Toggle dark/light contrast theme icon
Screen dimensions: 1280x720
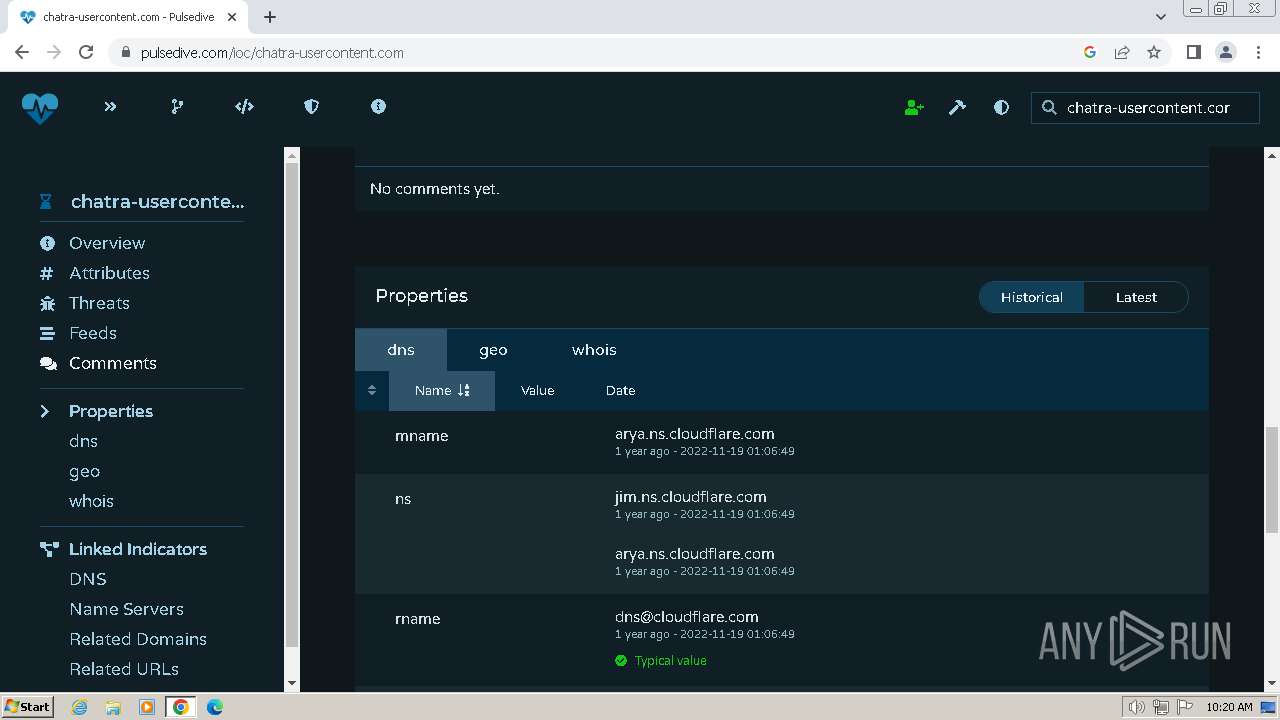click(x=1001, y=107)
